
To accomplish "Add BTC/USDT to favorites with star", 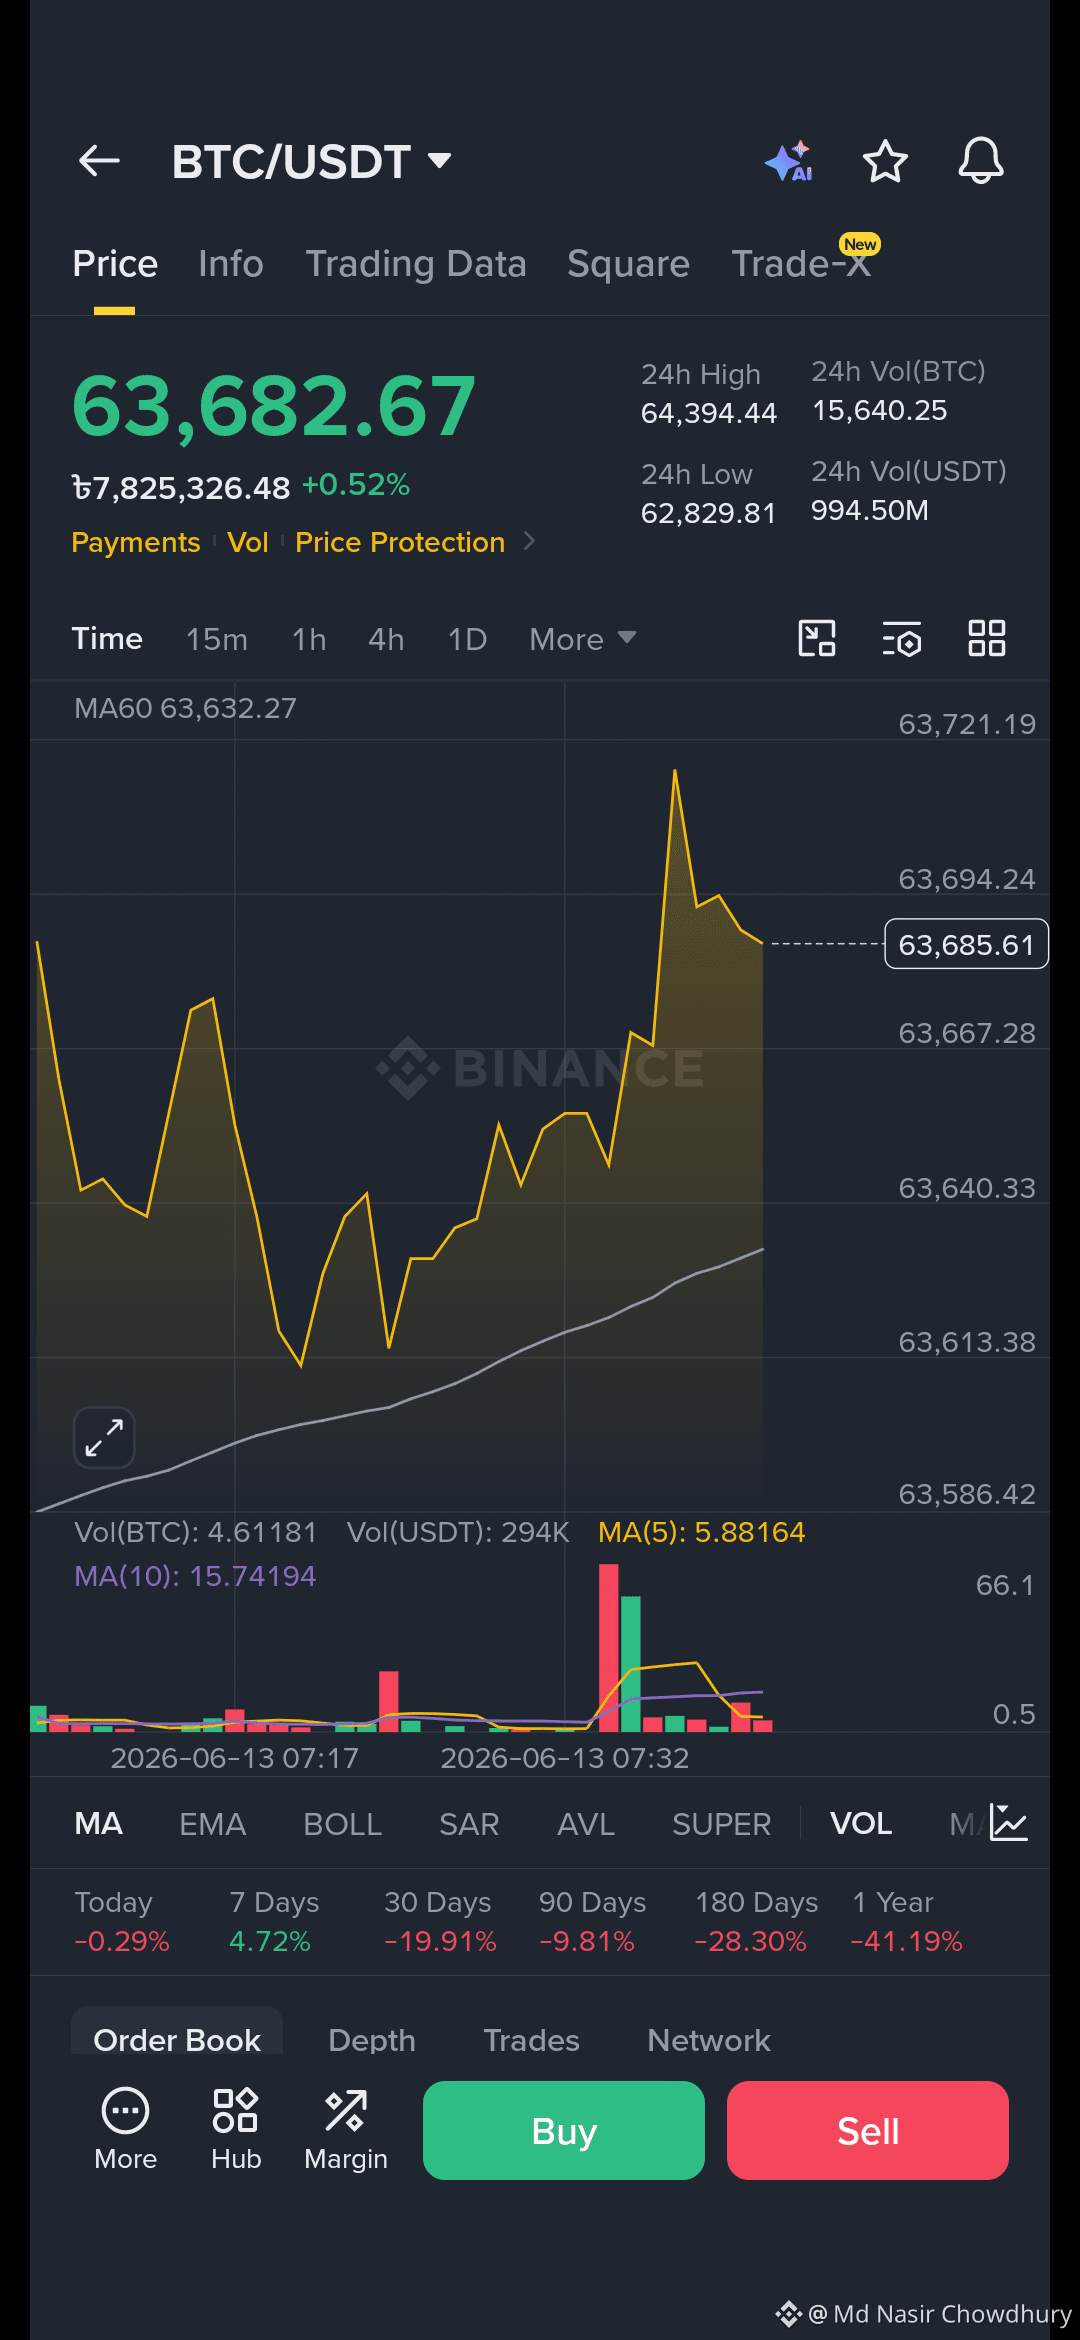I will click(x=885, y=161).
